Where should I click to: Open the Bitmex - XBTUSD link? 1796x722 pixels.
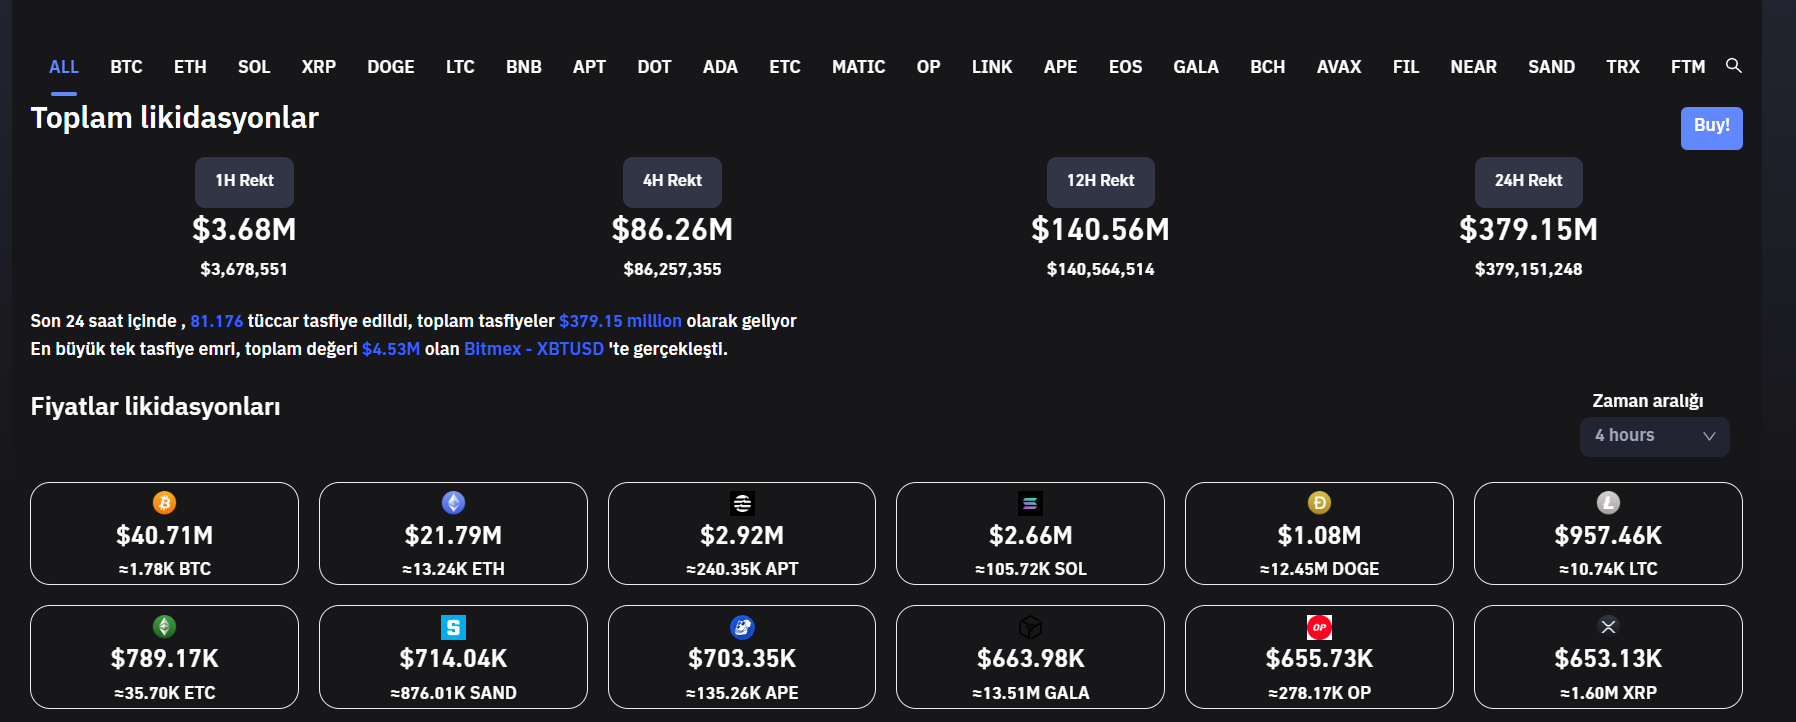(534, 349)
